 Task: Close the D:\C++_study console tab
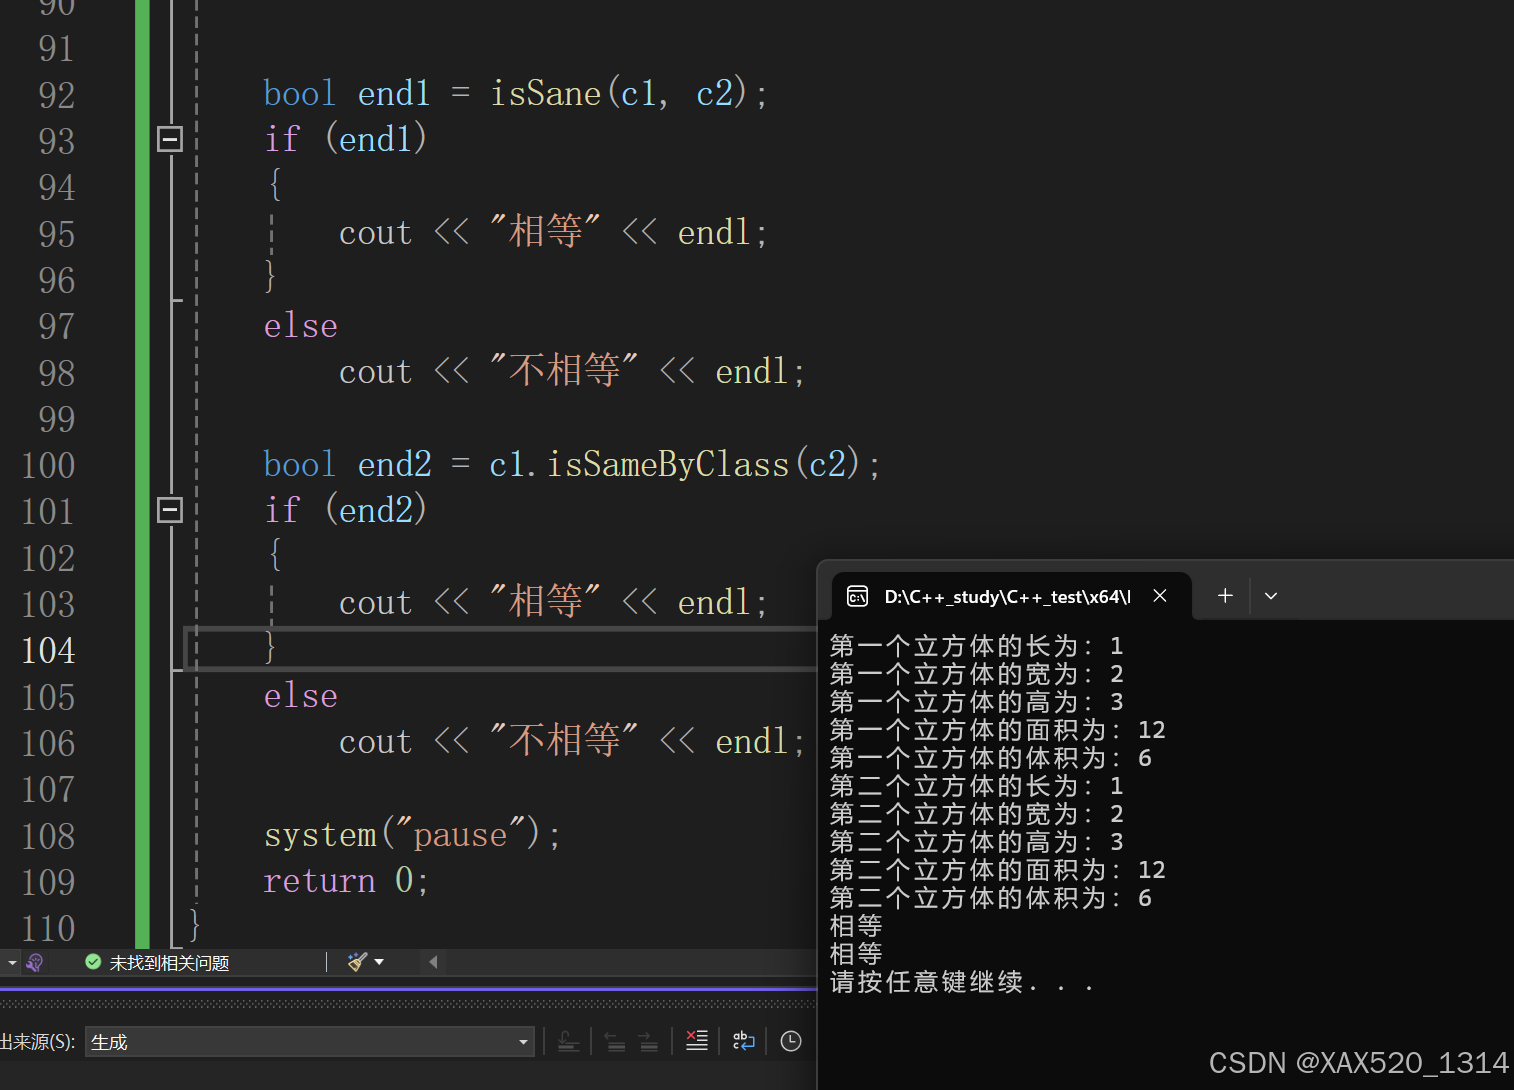click(x=1160, y=596)
